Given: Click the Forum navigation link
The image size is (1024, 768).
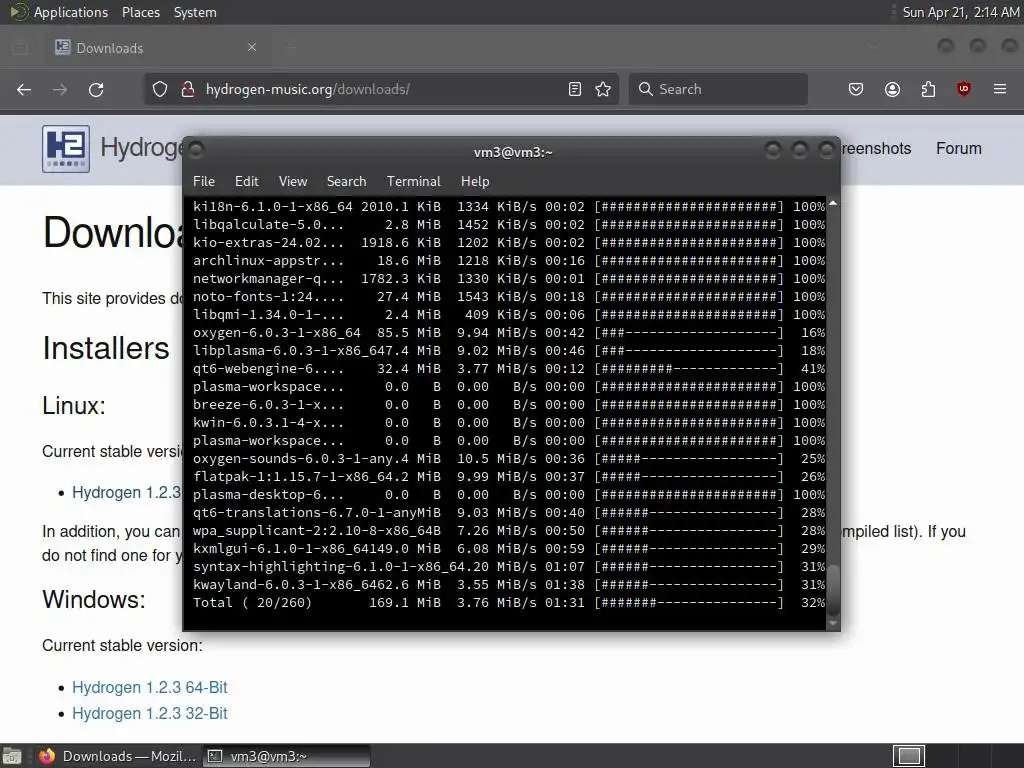Looking at the screenshot, I should coord(959,148).
